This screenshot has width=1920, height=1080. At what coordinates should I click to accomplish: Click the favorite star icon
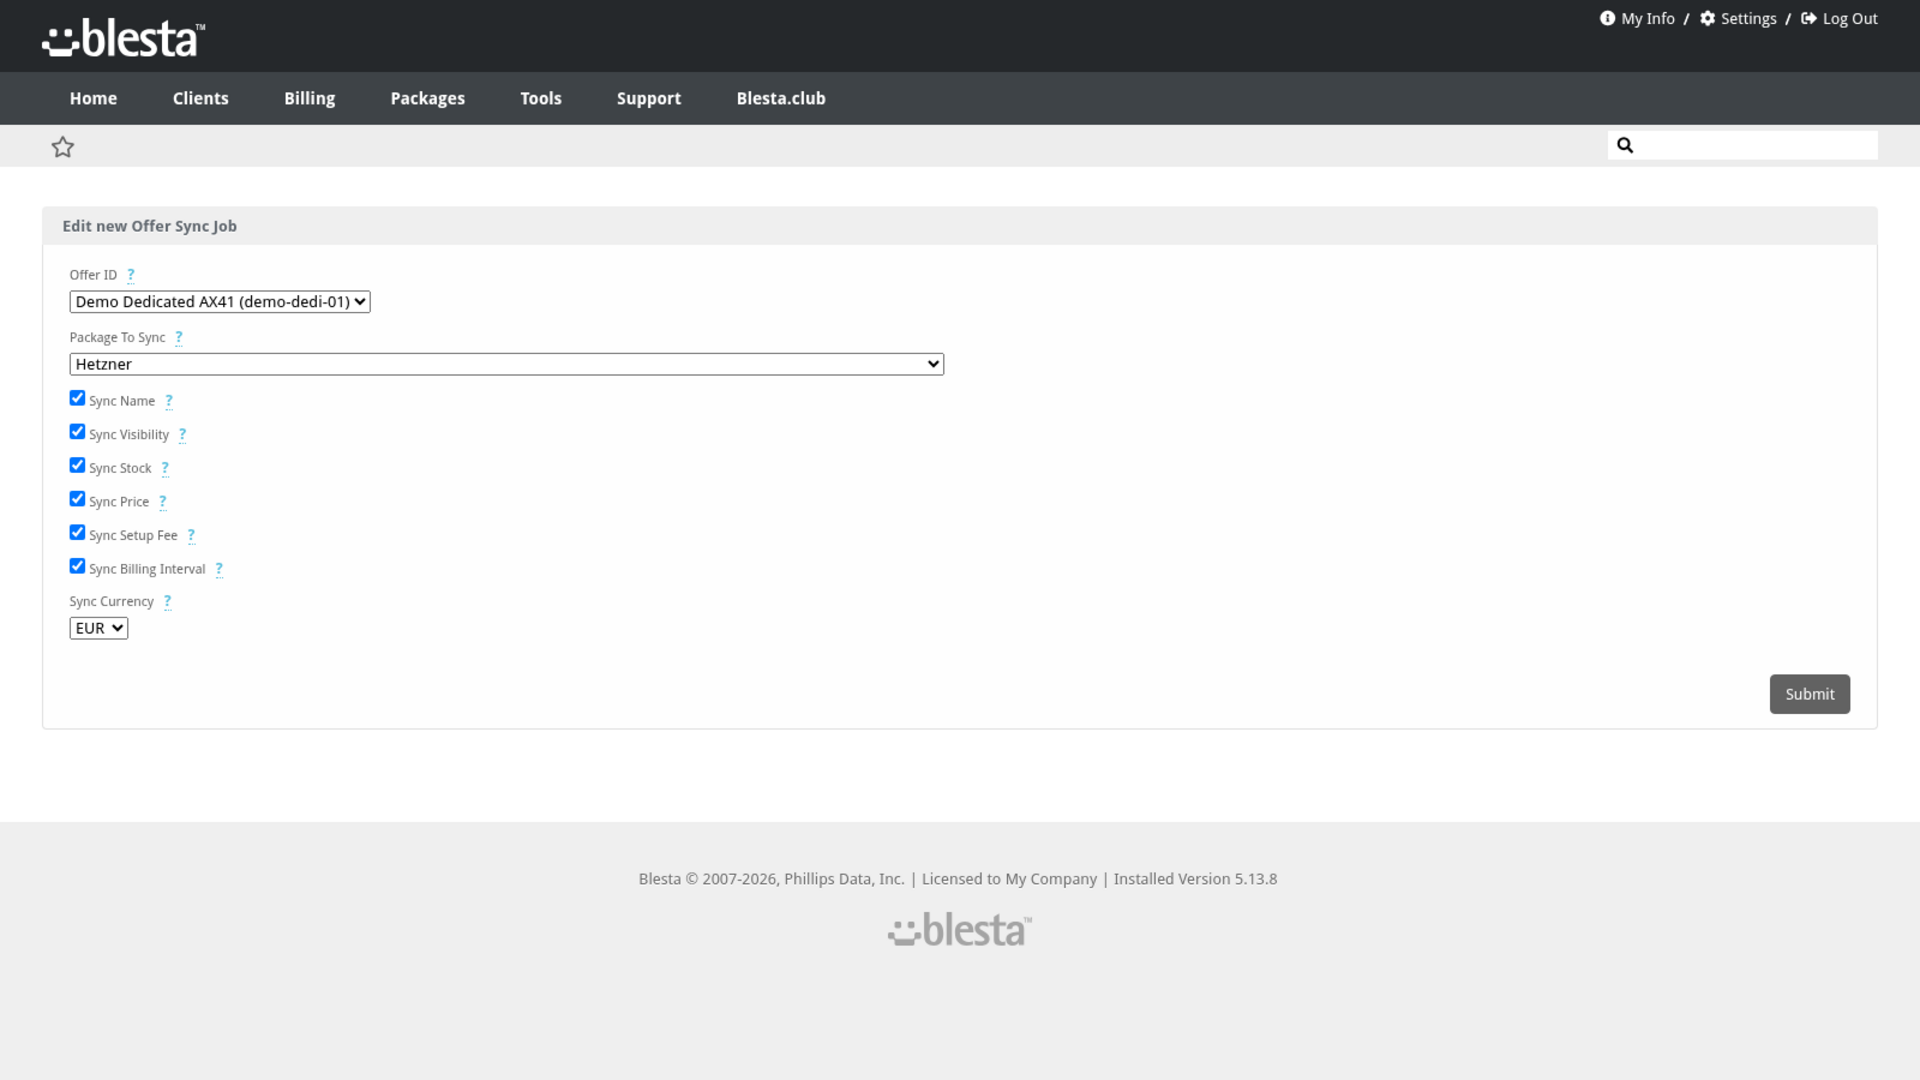(63, 147)
